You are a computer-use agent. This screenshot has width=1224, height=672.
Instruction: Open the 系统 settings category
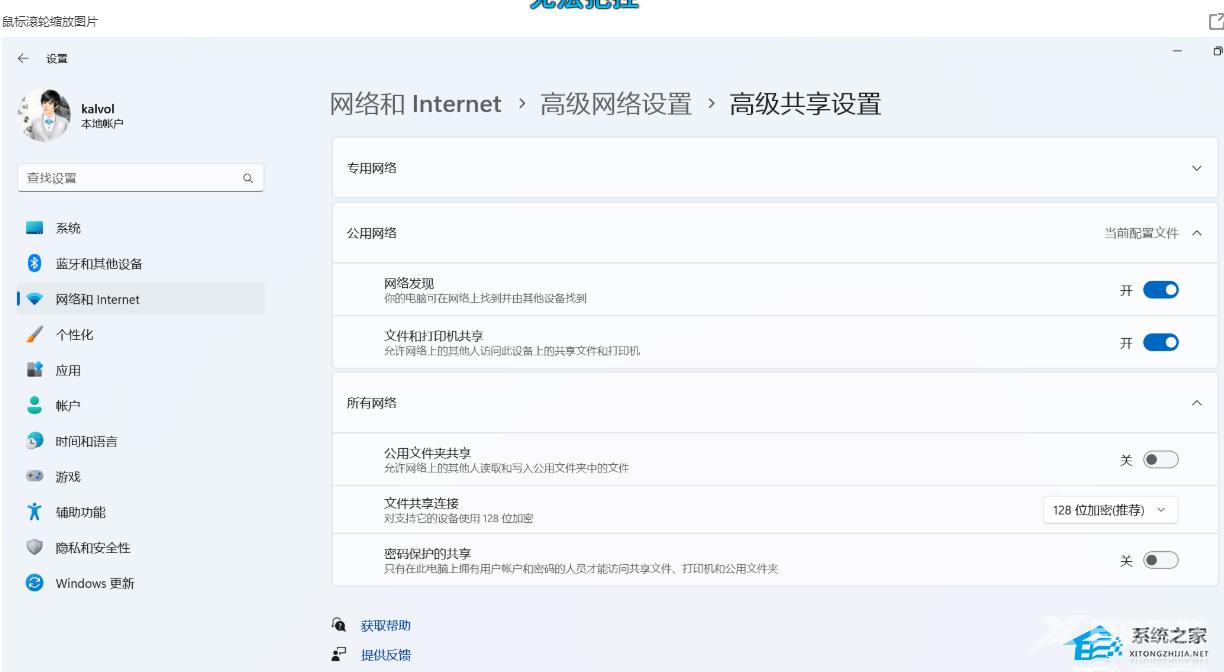(141, 228)
